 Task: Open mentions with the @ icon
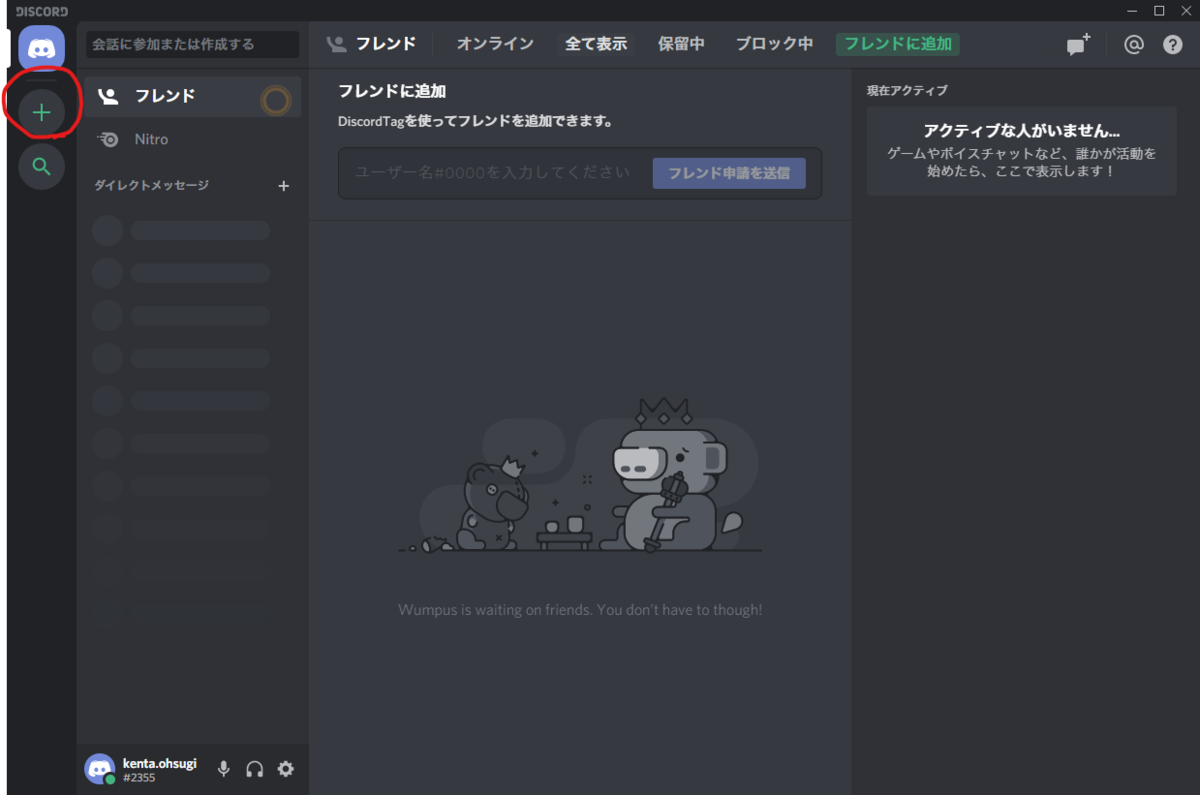(x=1133, y=45)
